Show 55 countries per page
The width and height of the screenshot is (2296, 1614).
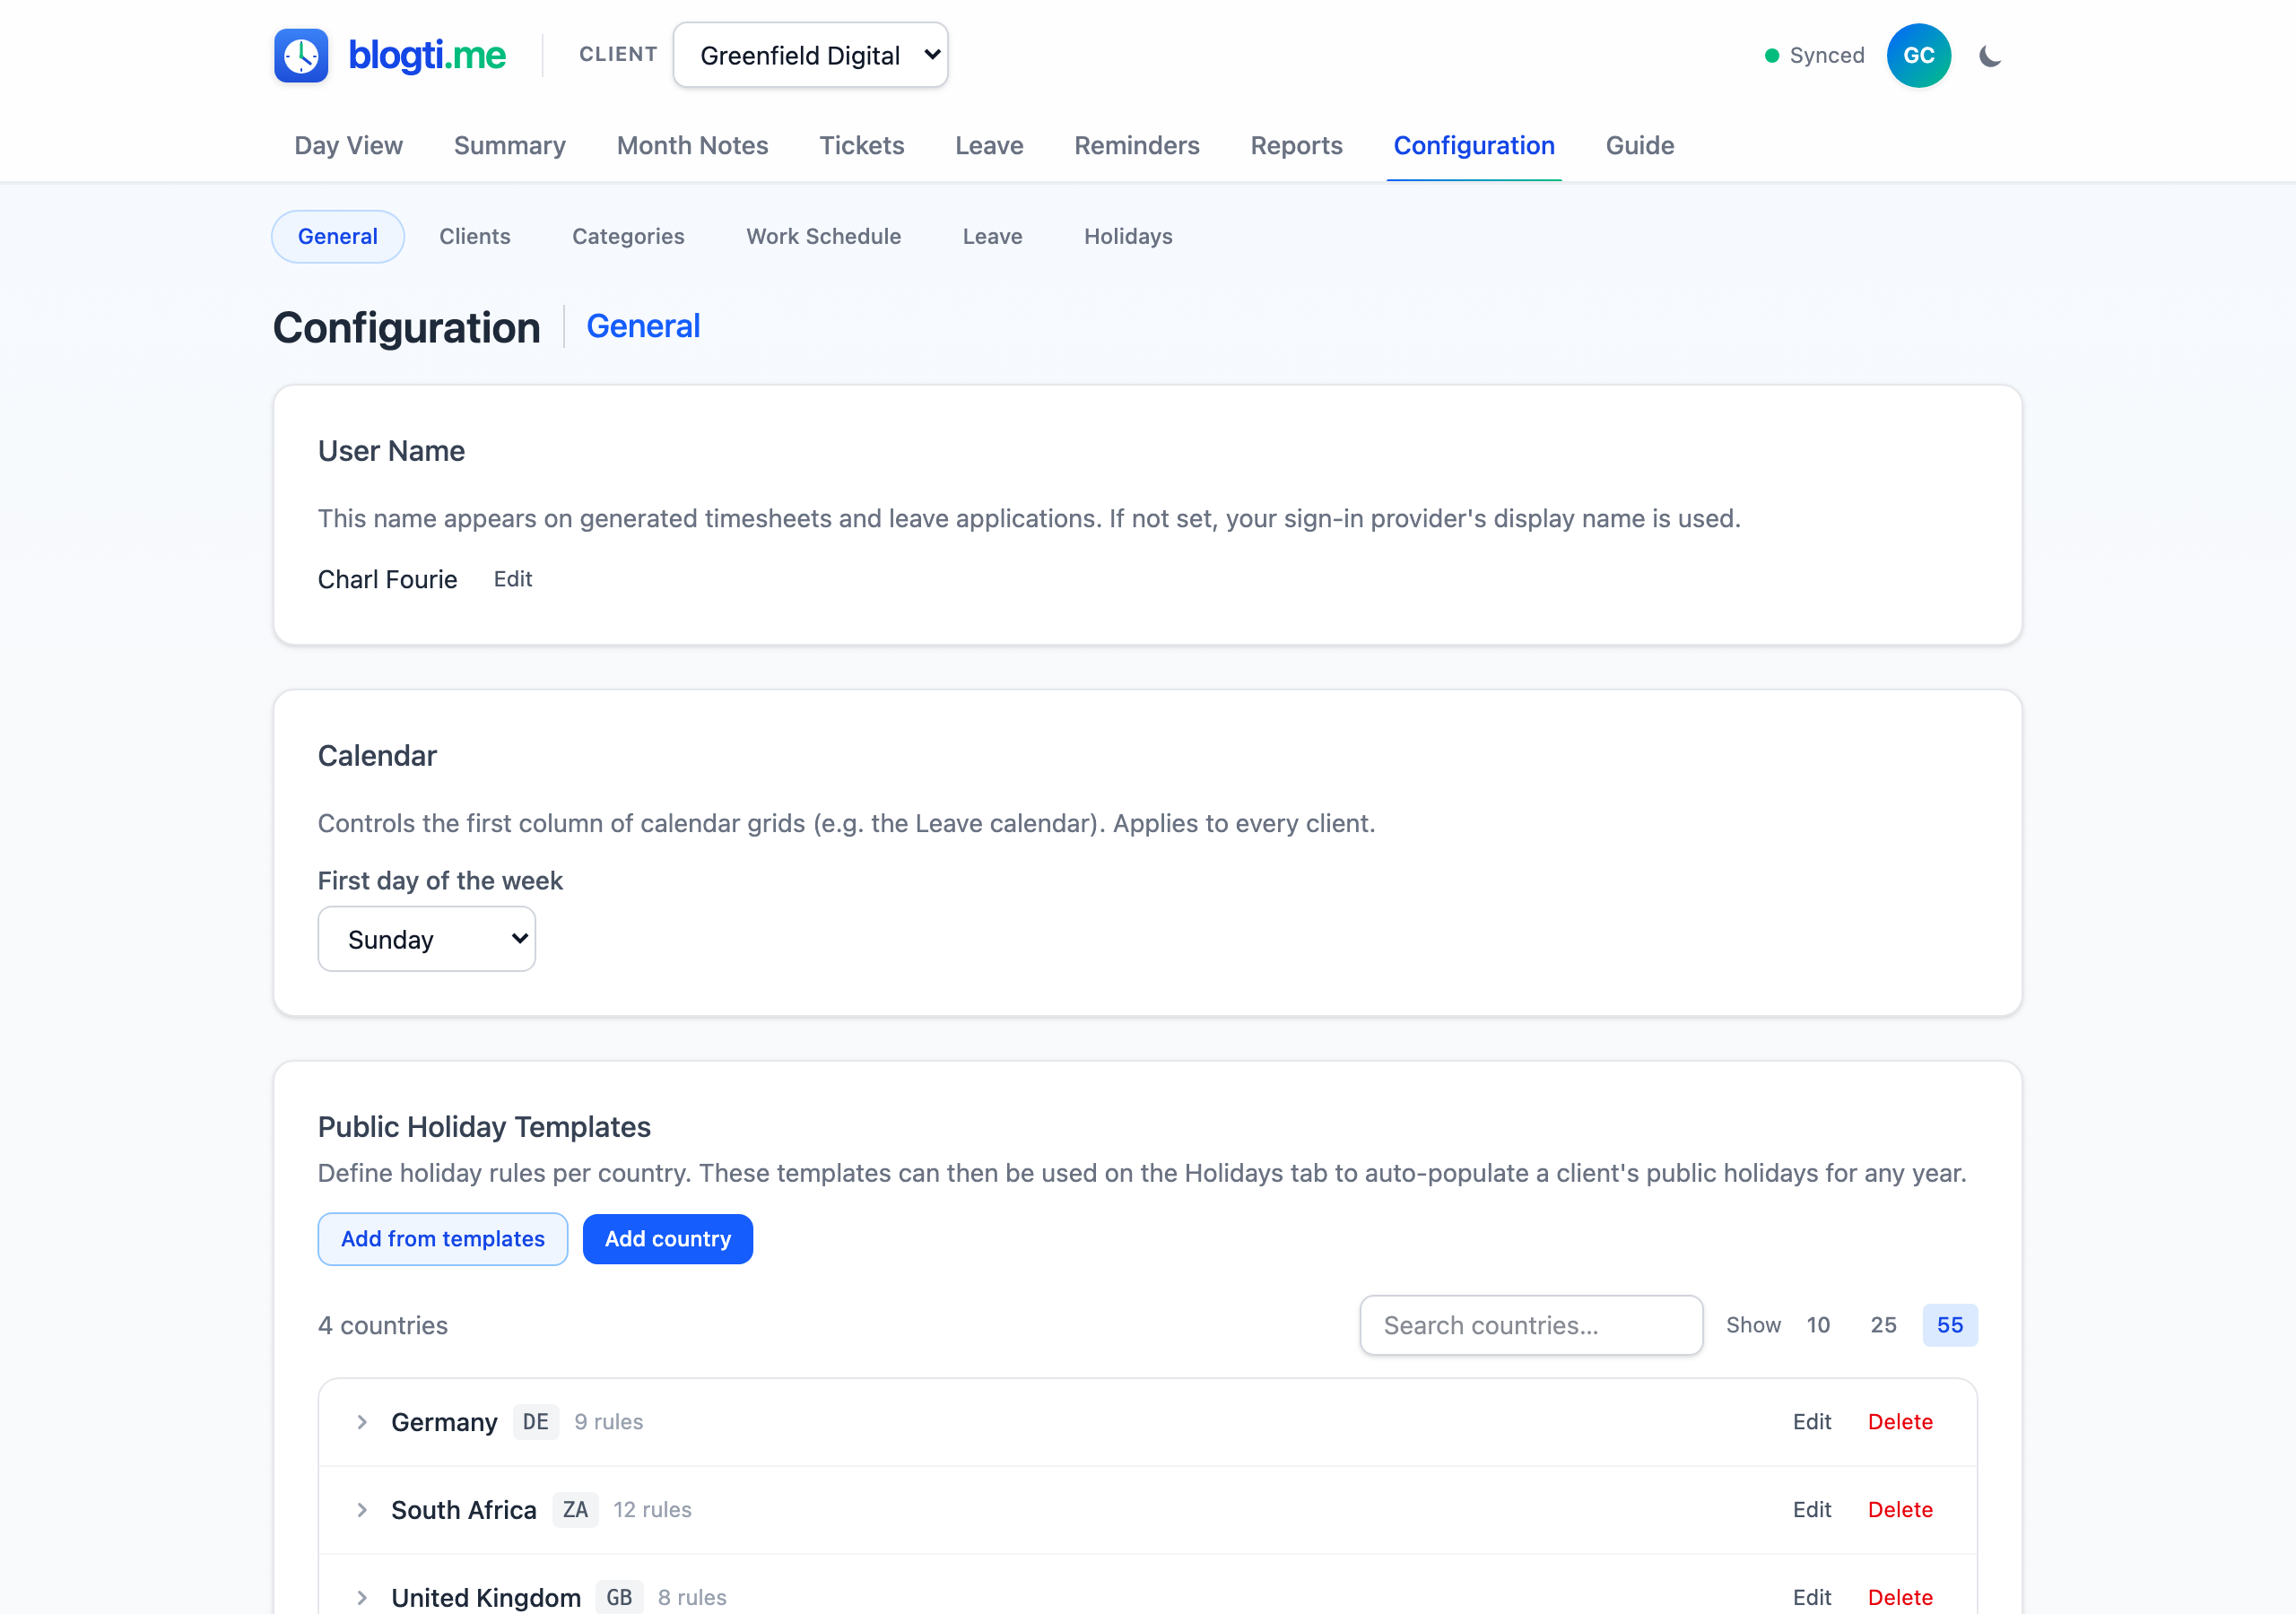(x=1950, y=1325)
